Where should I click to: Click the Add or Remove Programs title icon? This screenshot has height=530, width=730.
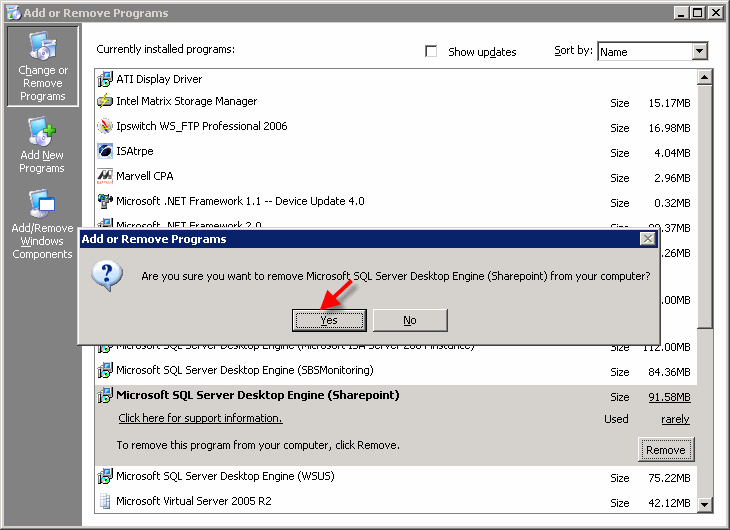14,13
